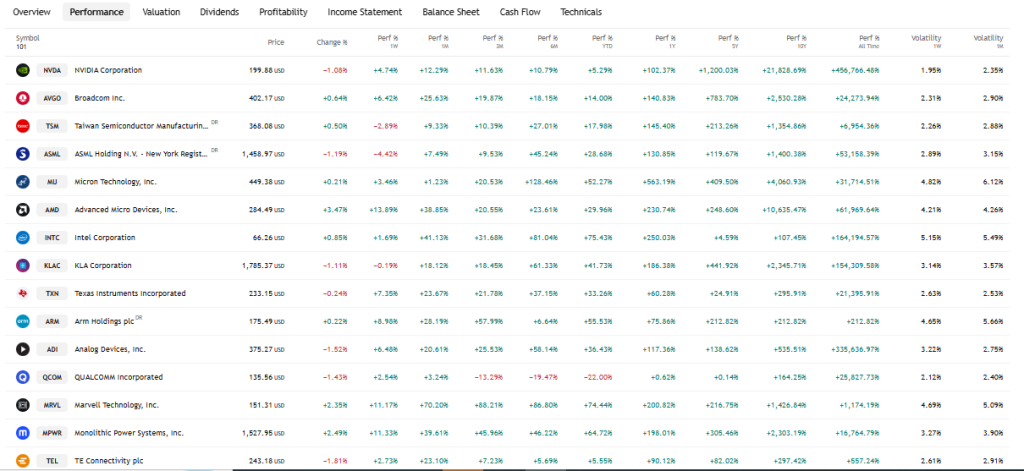Click the KLAC ticker badge
This screenshot has width=1024, height=471.
pyautogui.click(x=52, y=265)
